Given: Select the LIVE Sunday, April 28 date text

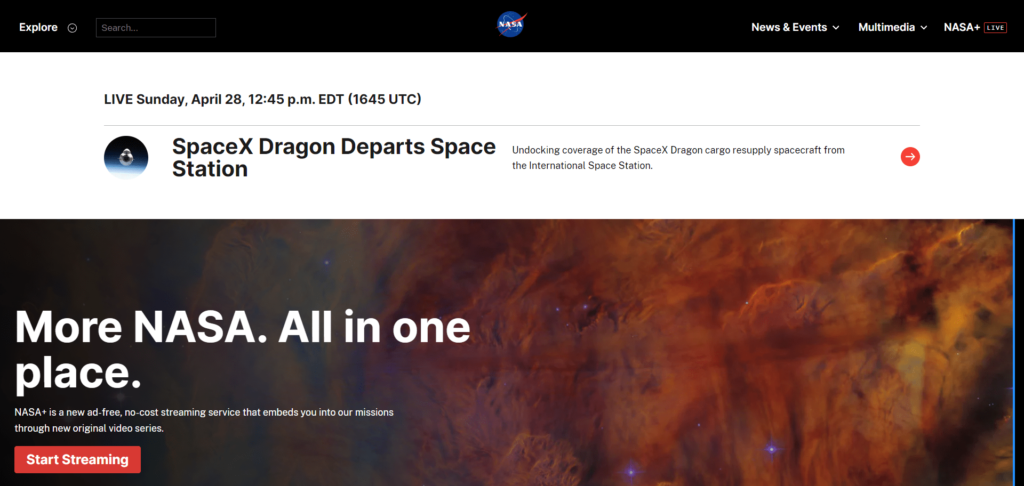Looking at the screenshot, I should pyautogui.click(x=263, y=99).
